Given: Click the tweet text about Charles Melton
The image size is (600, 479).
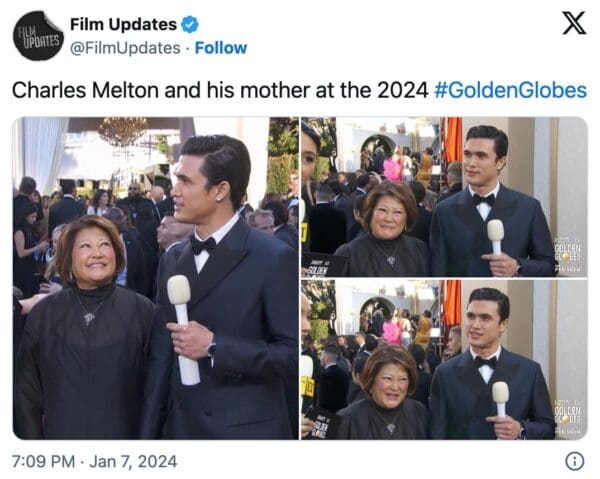Looking at the screenshot, I should click(x=220, y=90).
